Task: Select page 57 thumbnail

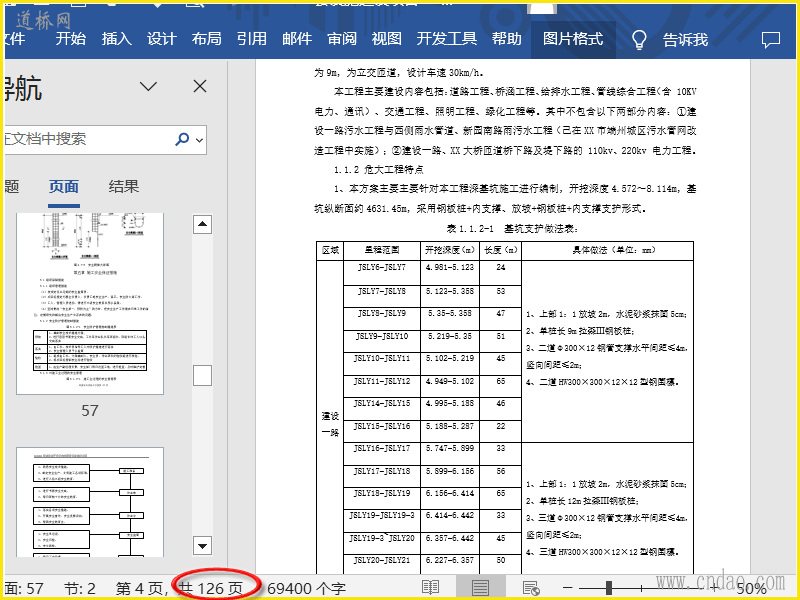Action: point(90,304)
